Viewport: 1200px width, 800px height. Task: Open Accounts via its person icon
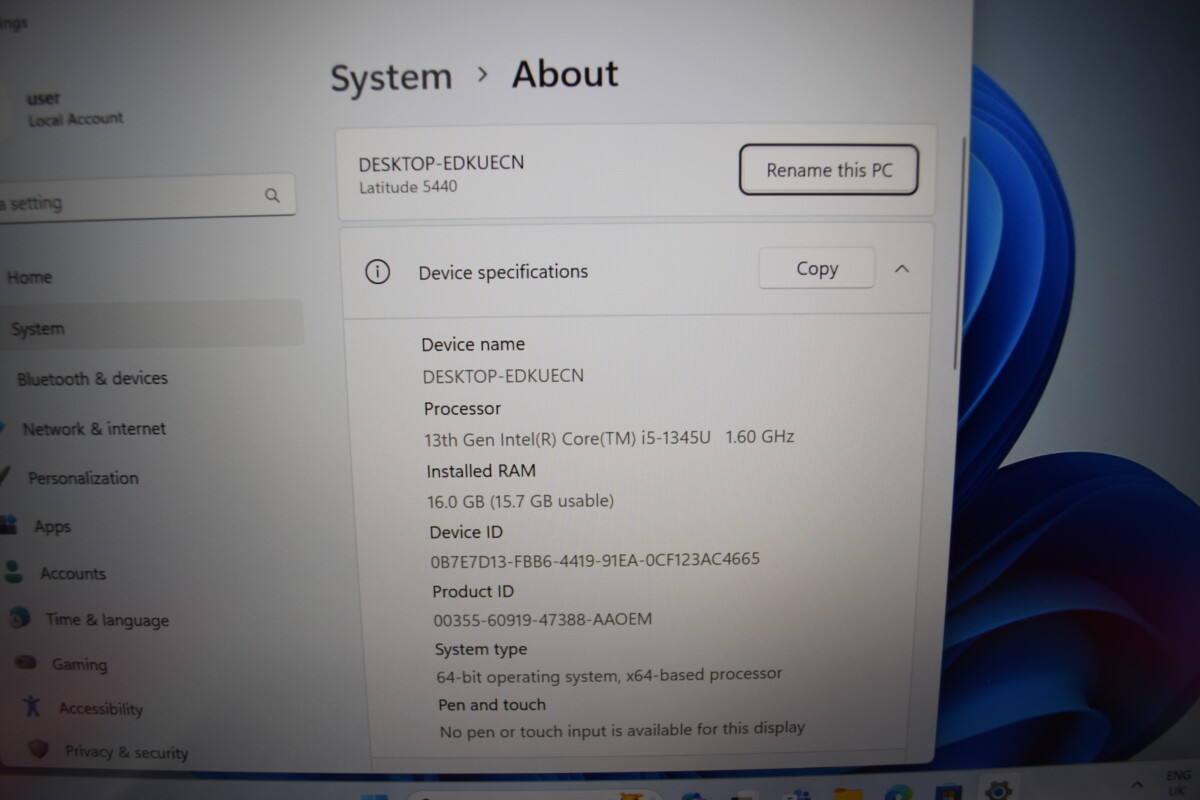pyautogui.click(x=14, y=571)
